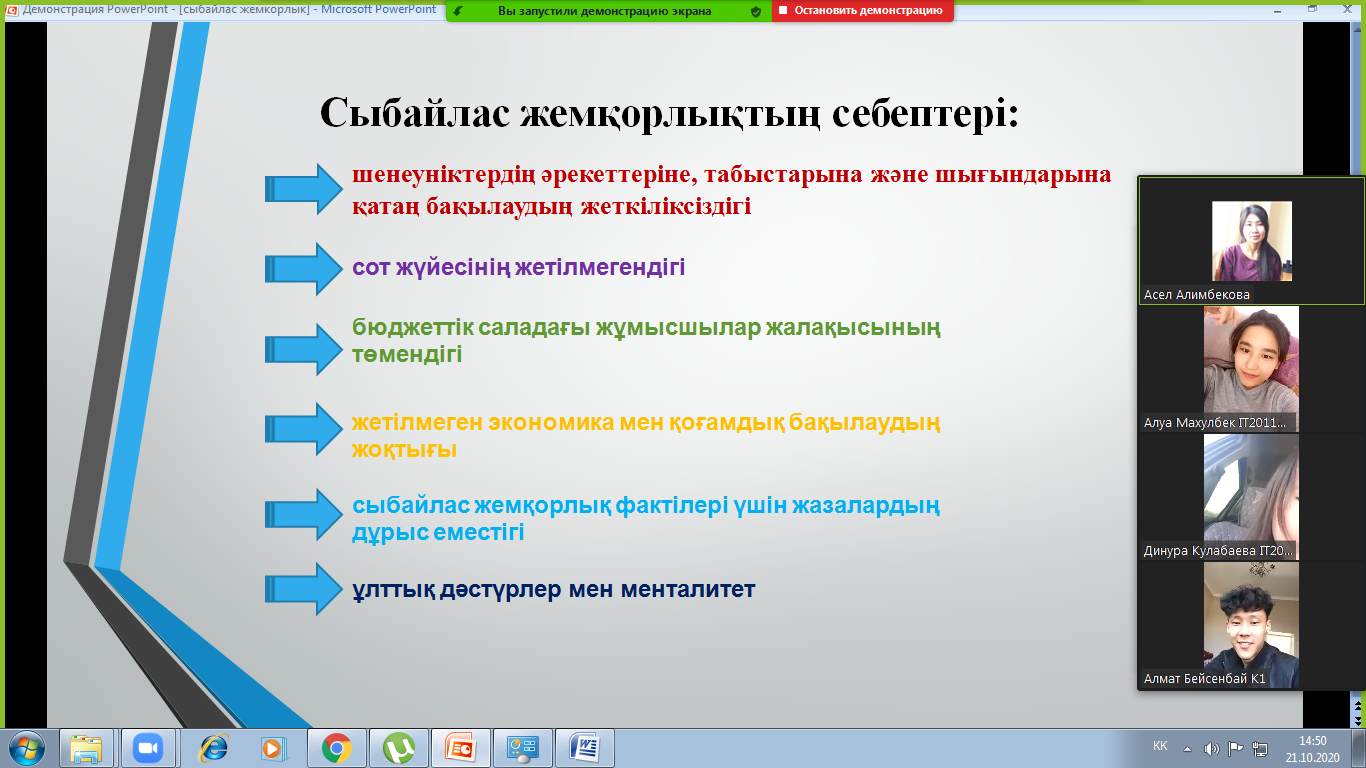The height and width of the screenshot is (768, 1366).
Task: Click the green screen sharing status bar
Action: pyautogui.click(x=608, y=11)
